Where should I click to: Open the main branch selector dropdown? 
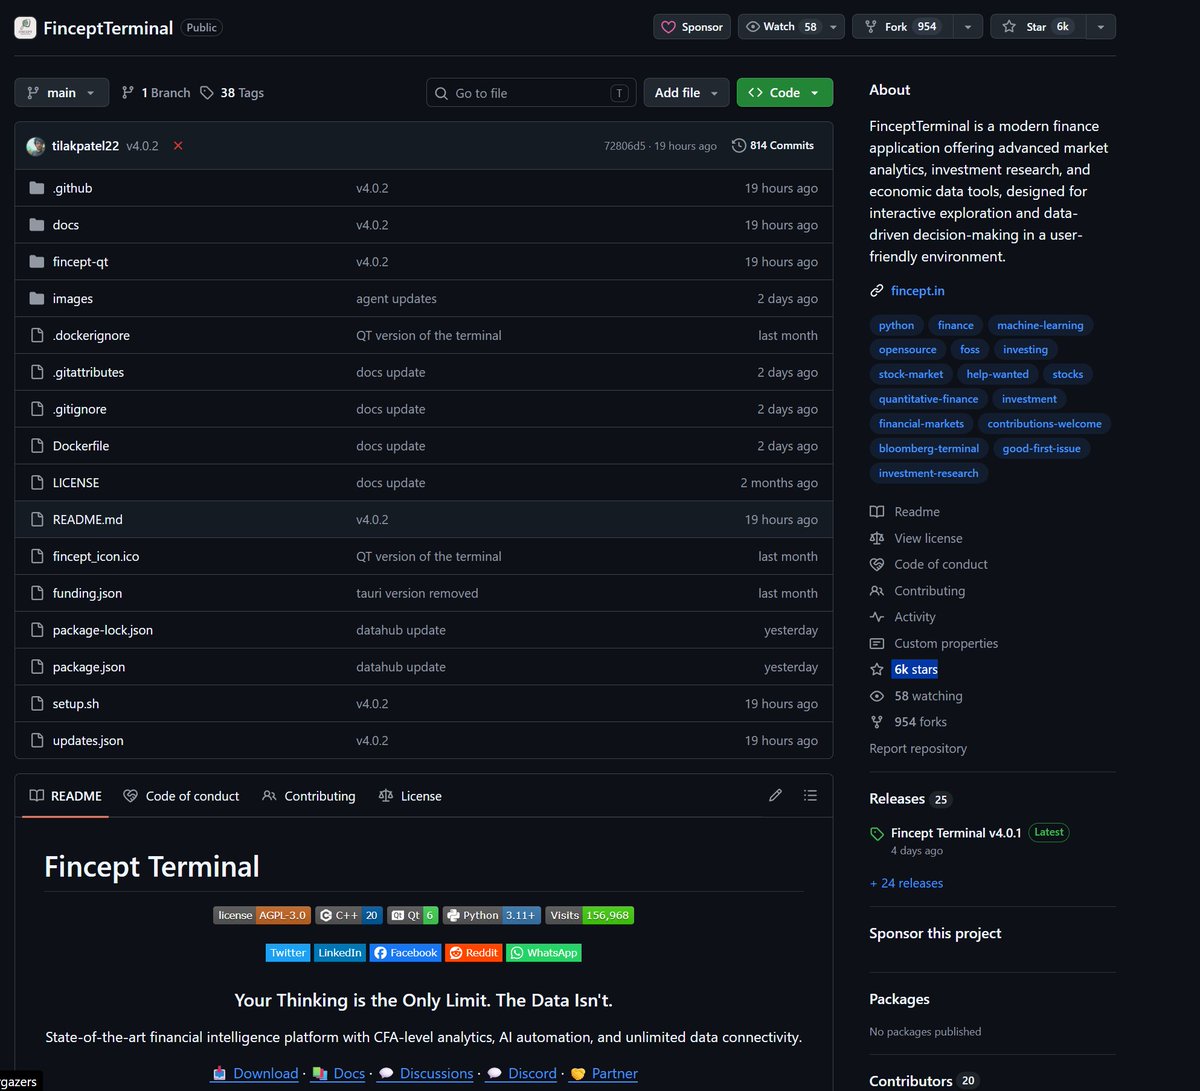[61, 93]
